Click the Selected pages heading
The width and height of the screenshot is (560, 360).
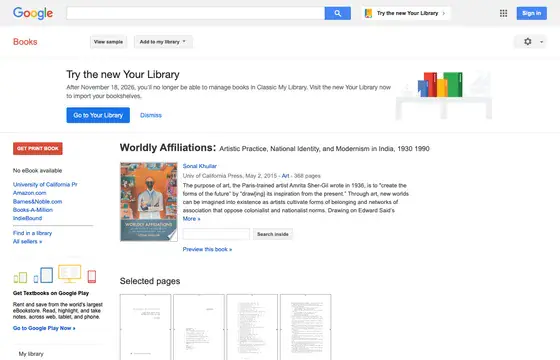point(150,281)
